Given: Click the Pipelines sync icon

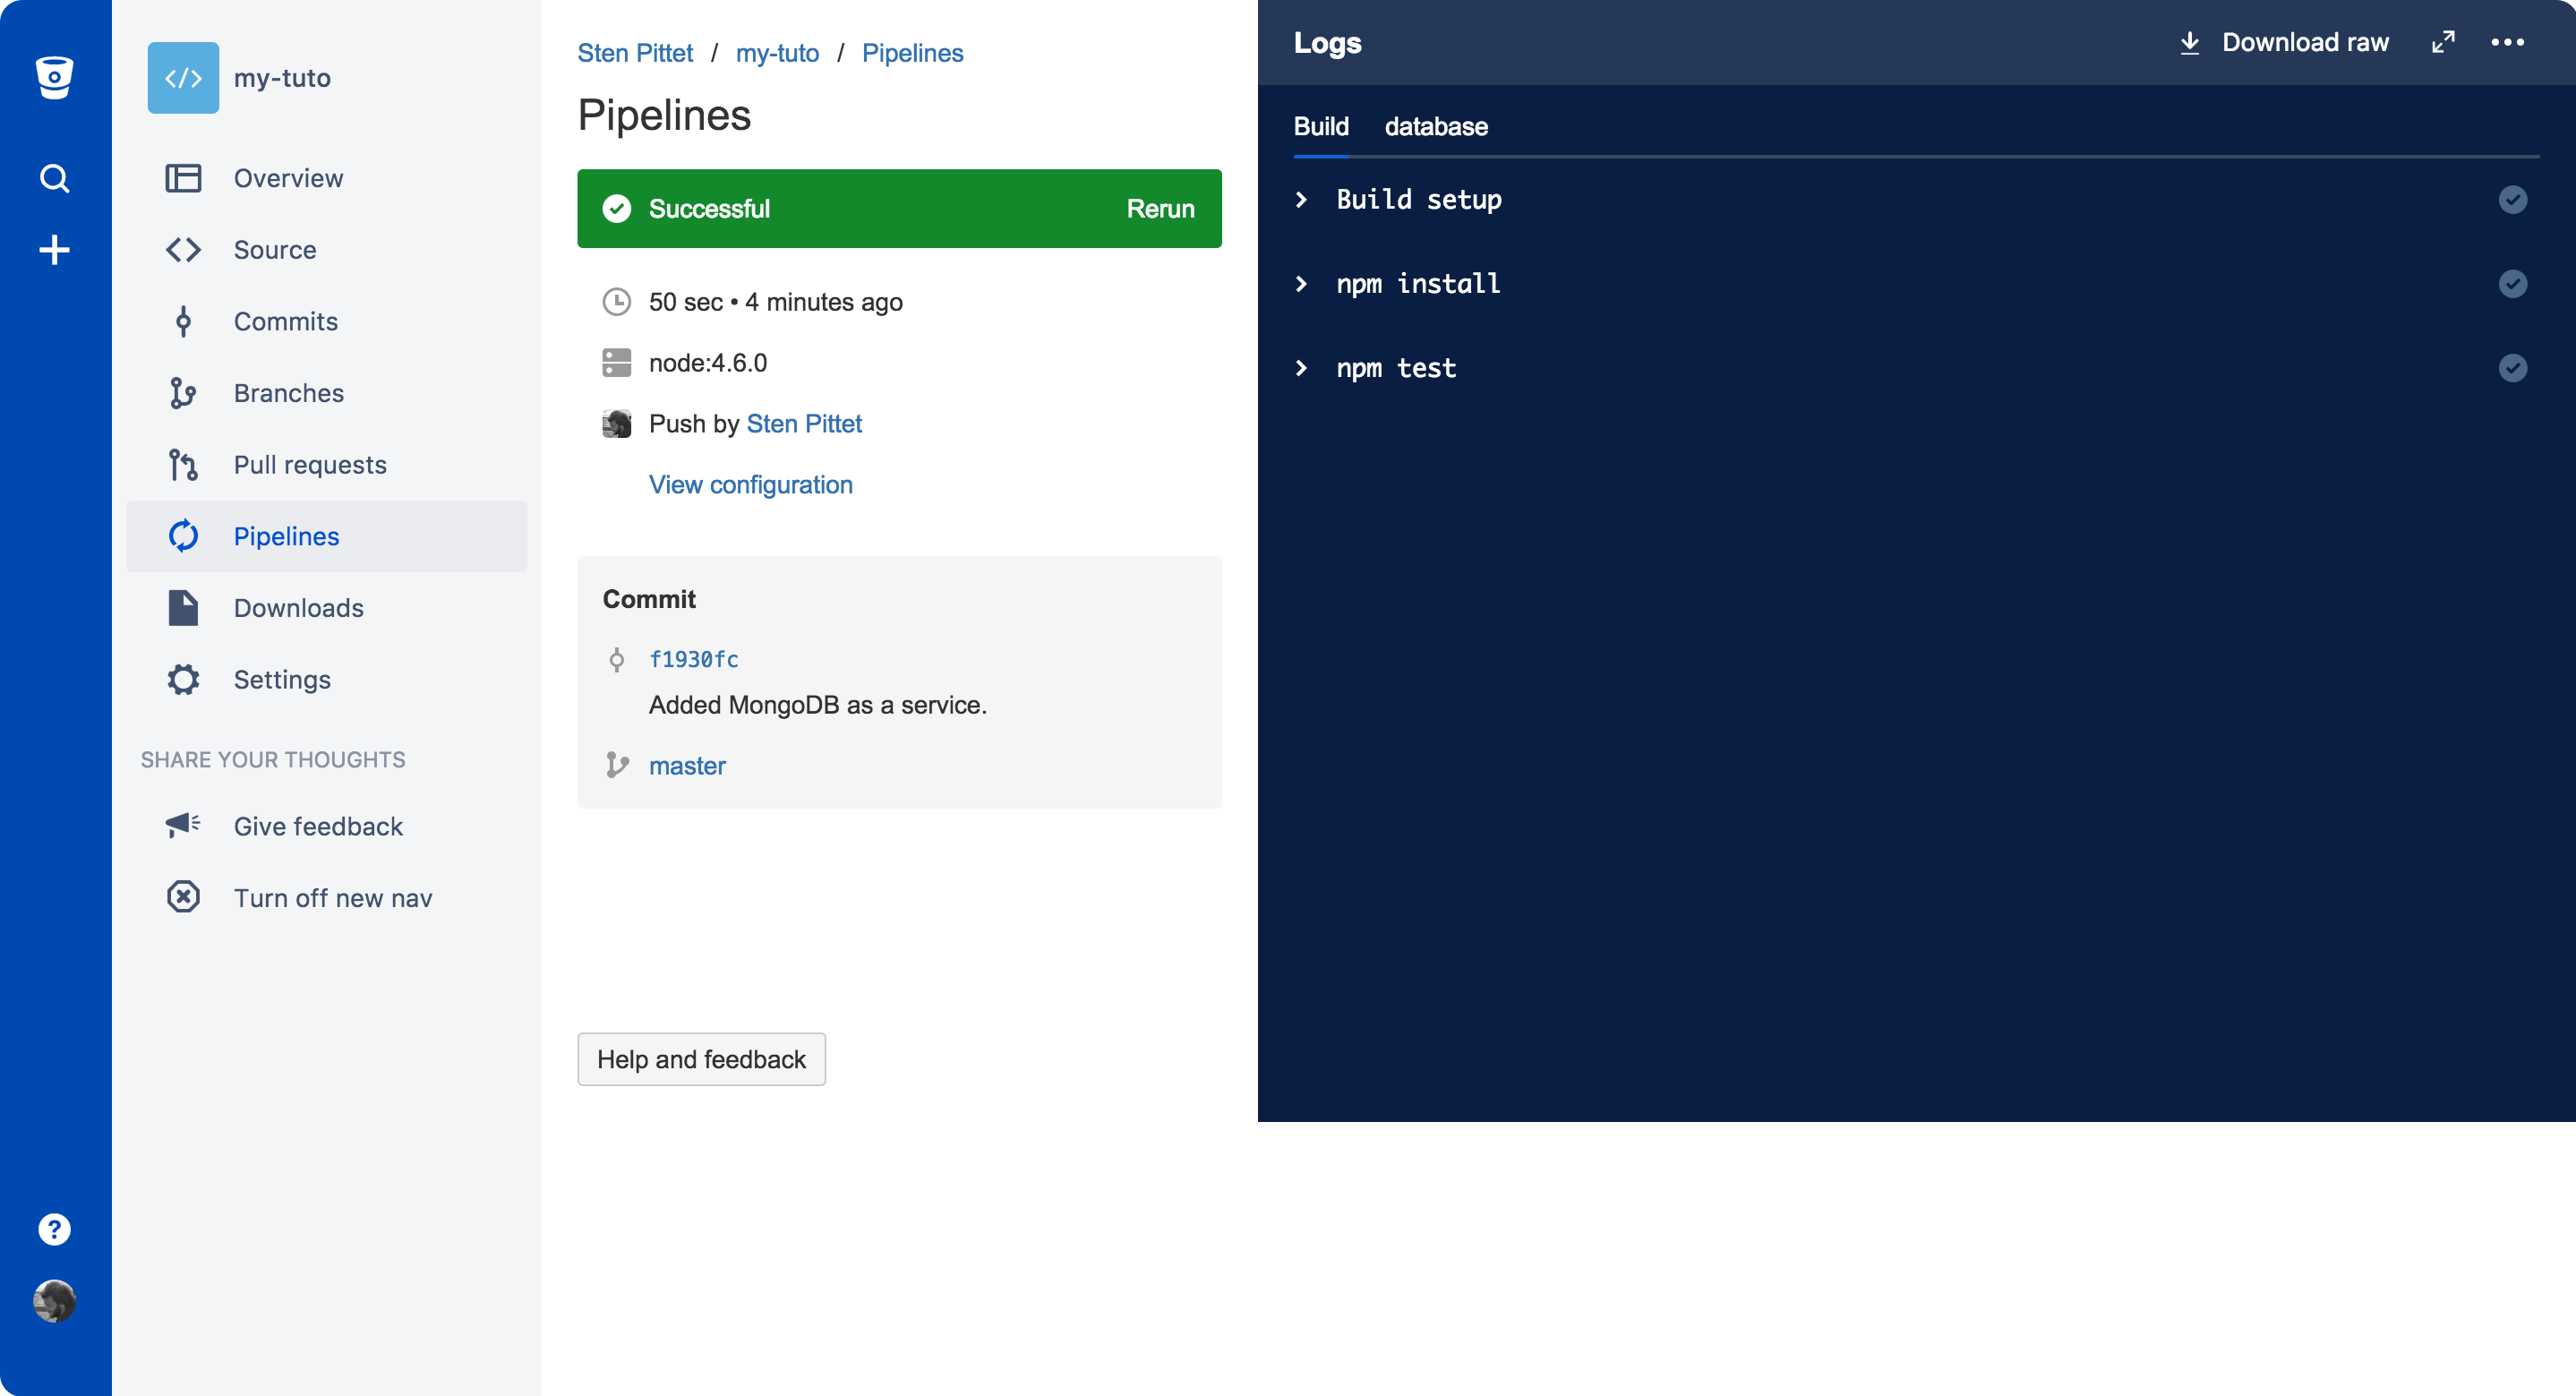Looking at the screenshot, I should pyautogui.click(x=183, y=536).
